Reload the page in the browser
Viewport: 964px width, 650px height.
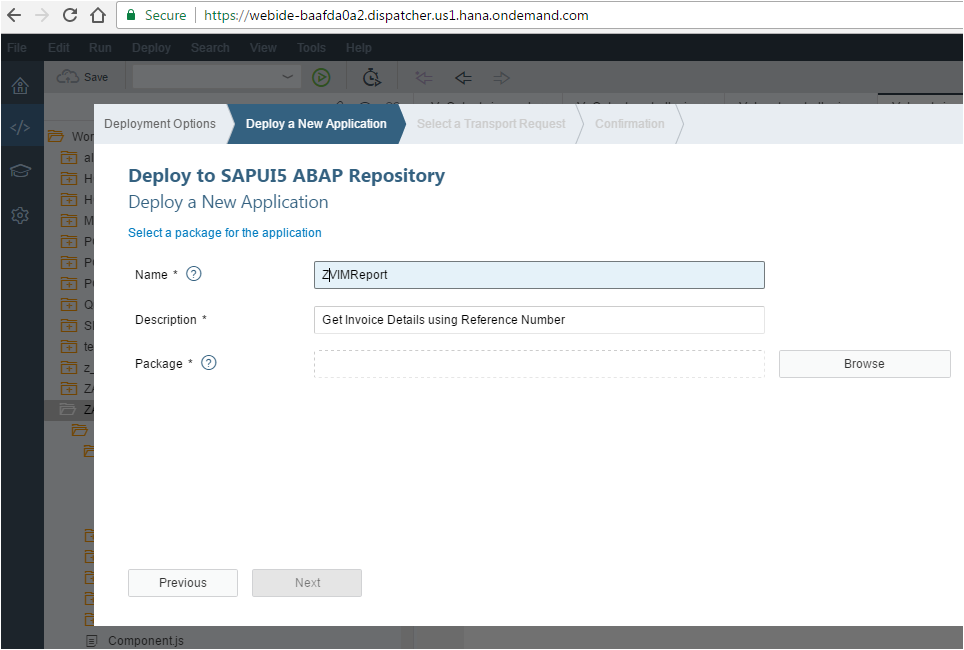[x=70, y=15]
